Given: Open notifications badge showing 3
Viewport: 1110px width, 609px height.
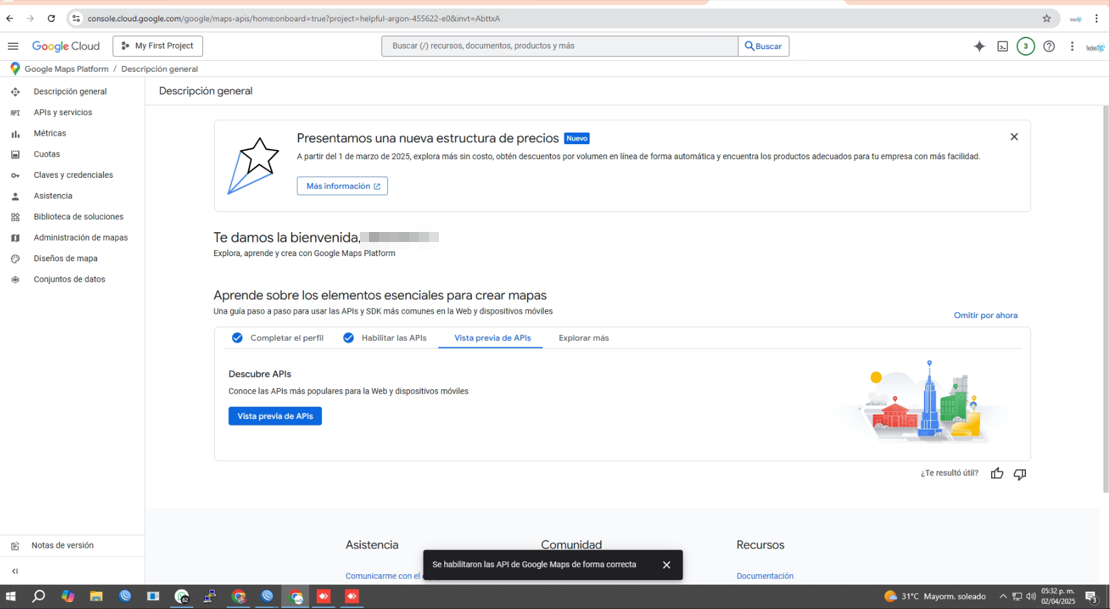Looking at the screenshot, I should pos(1025,46).
